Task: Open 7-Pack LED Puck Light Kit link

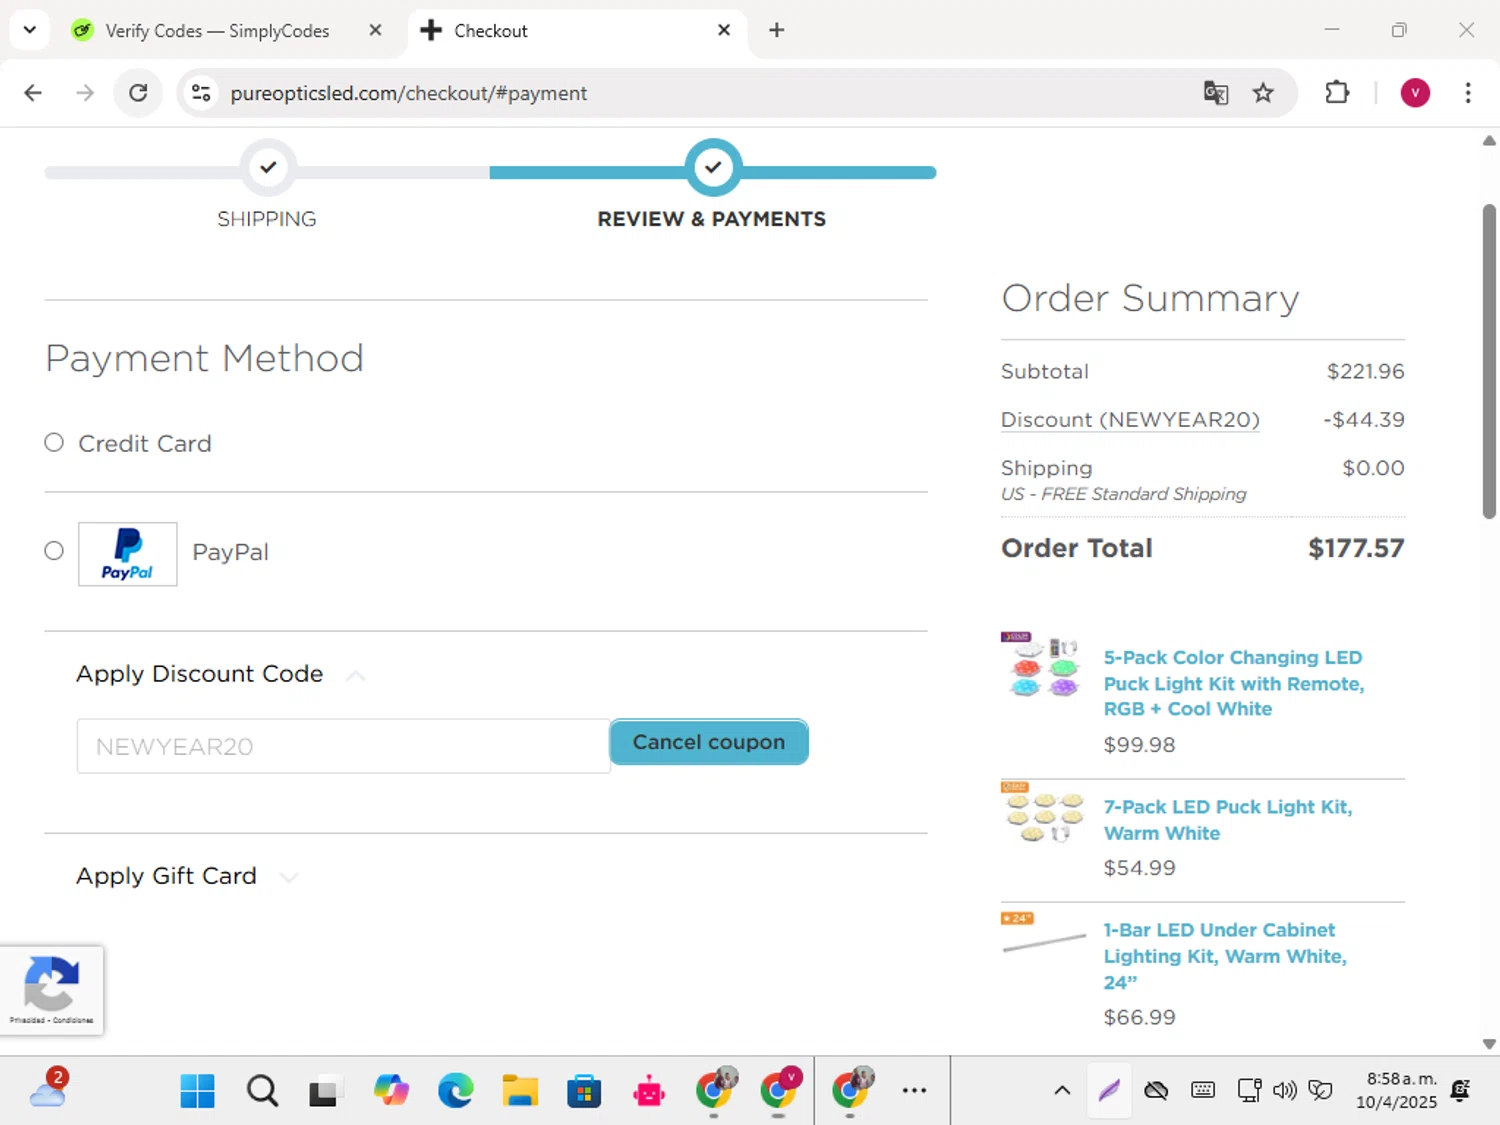Action: [x=1228, y=820]
